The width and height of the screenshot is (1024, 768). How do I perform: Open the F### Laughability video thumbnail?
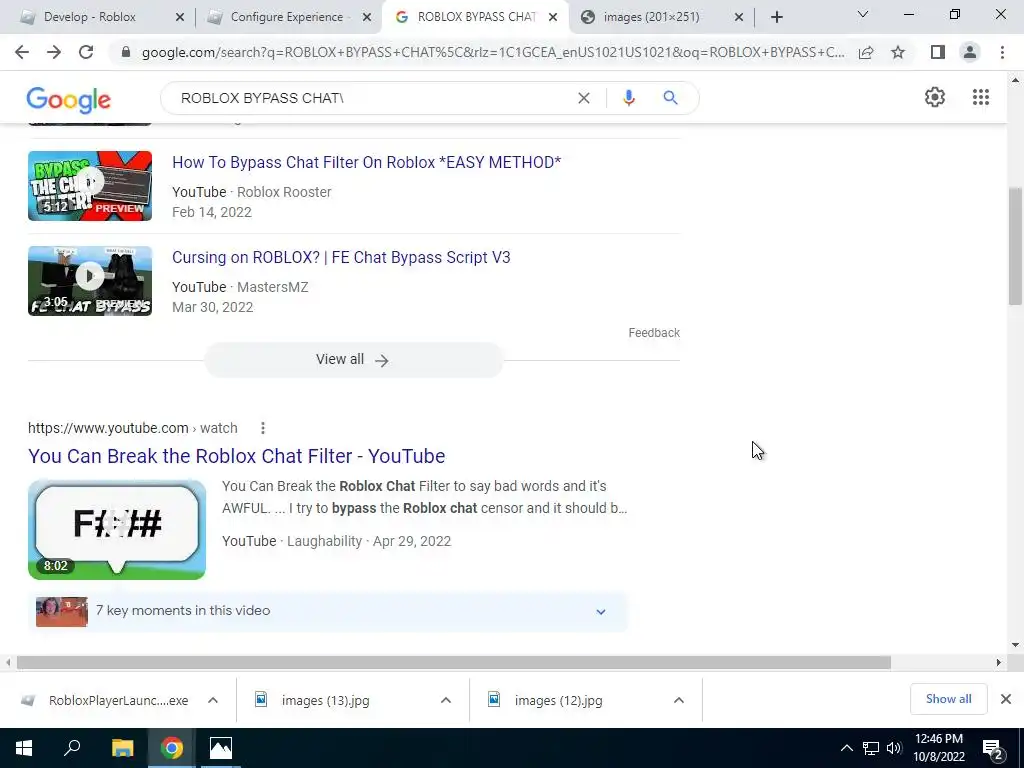point(117,530)
